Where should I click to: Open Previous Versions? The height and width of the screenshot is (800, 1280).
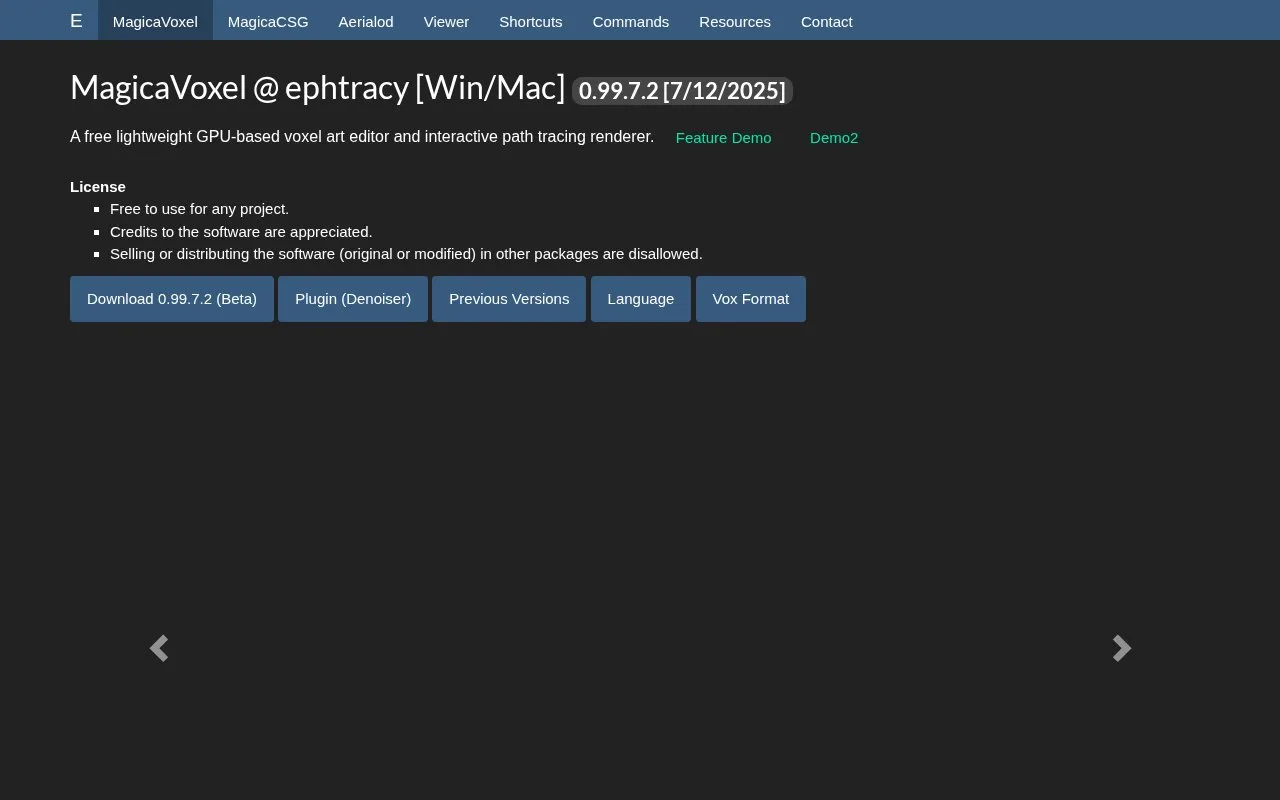point(509,299)
